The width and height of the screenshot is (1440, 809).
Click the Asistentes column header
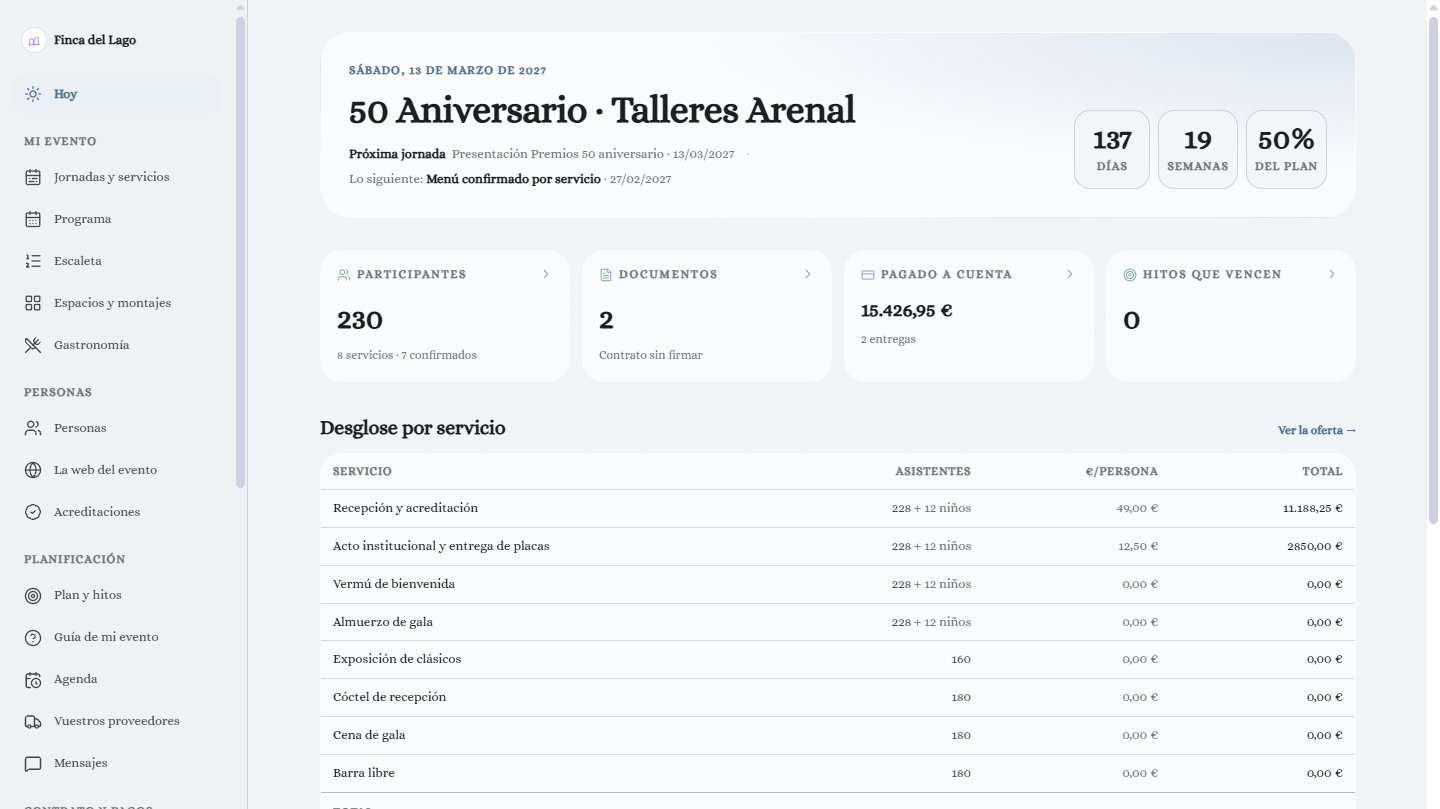click(x=933, y=471)
